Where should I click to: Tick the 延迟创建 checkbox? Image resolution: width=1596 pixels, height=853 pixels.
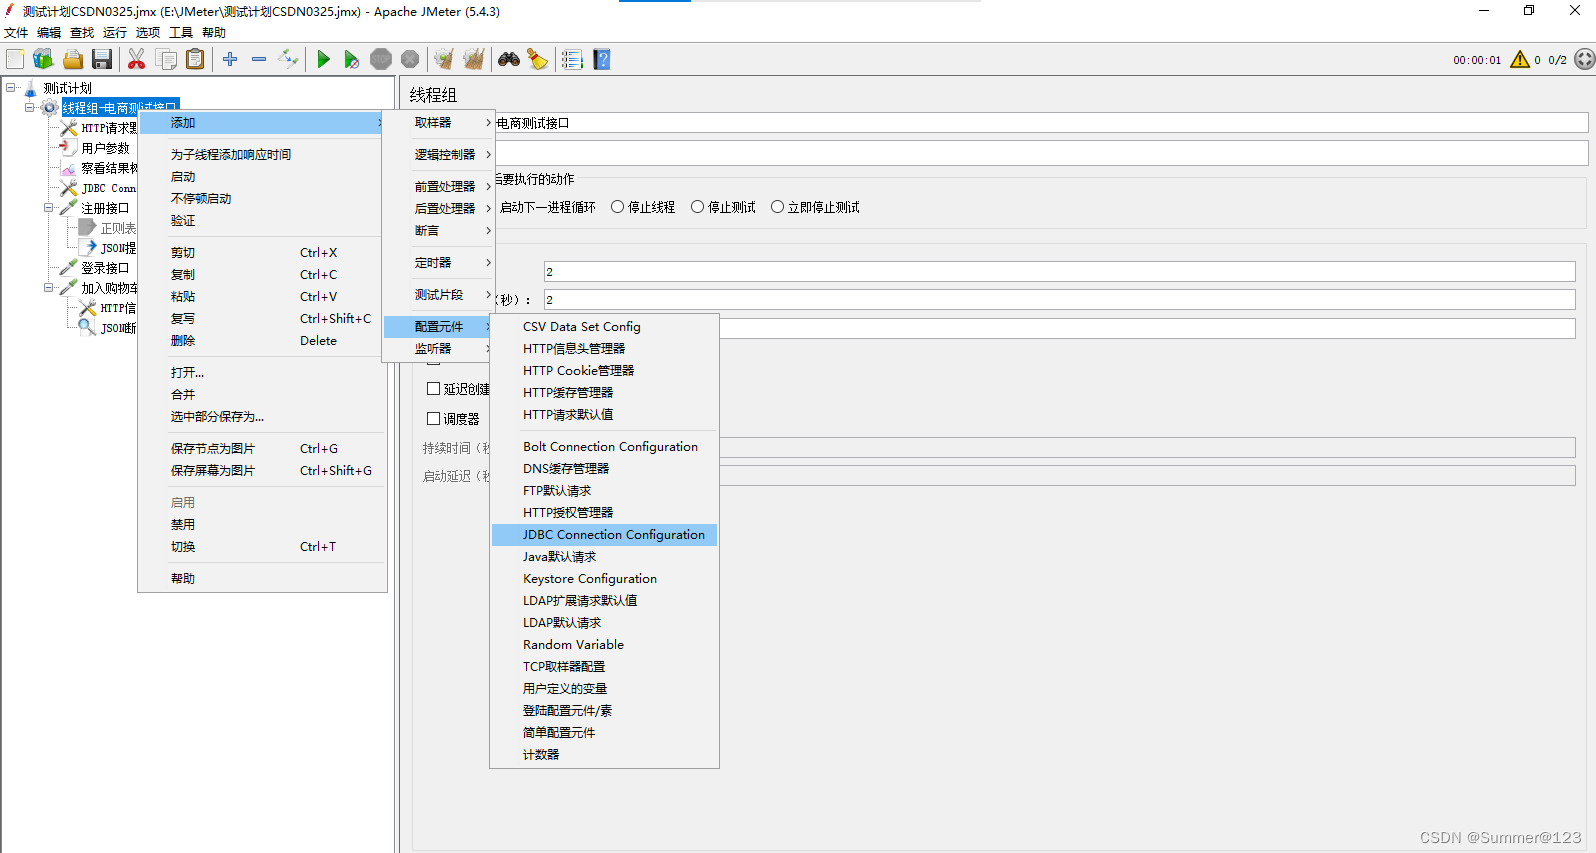[434, 389]
